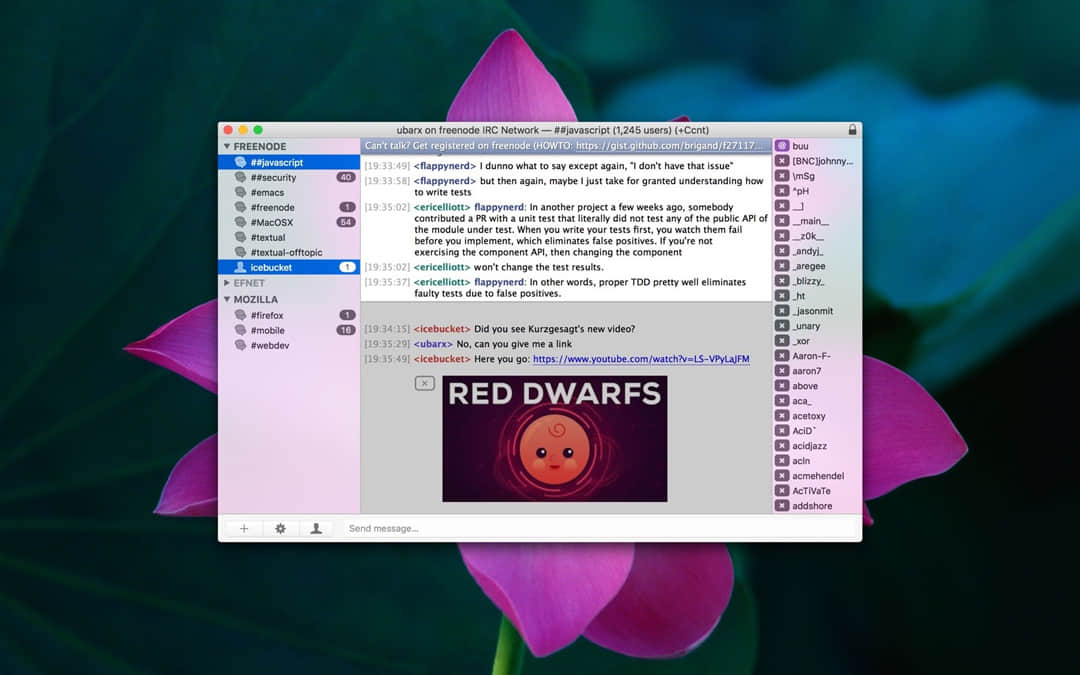Click the #MacOSX unread count badge
This screenshot has height=675, width=1080.
point(346,222)
